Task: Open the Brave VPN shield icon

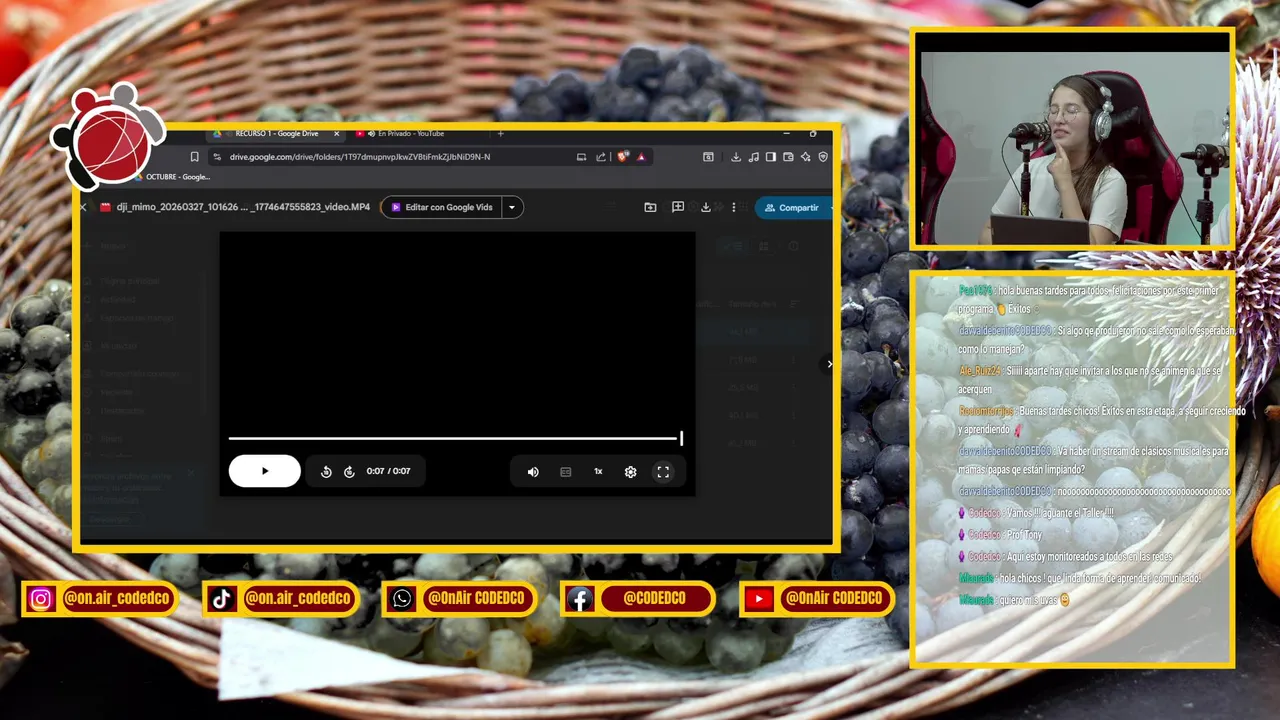Action: 823,157
